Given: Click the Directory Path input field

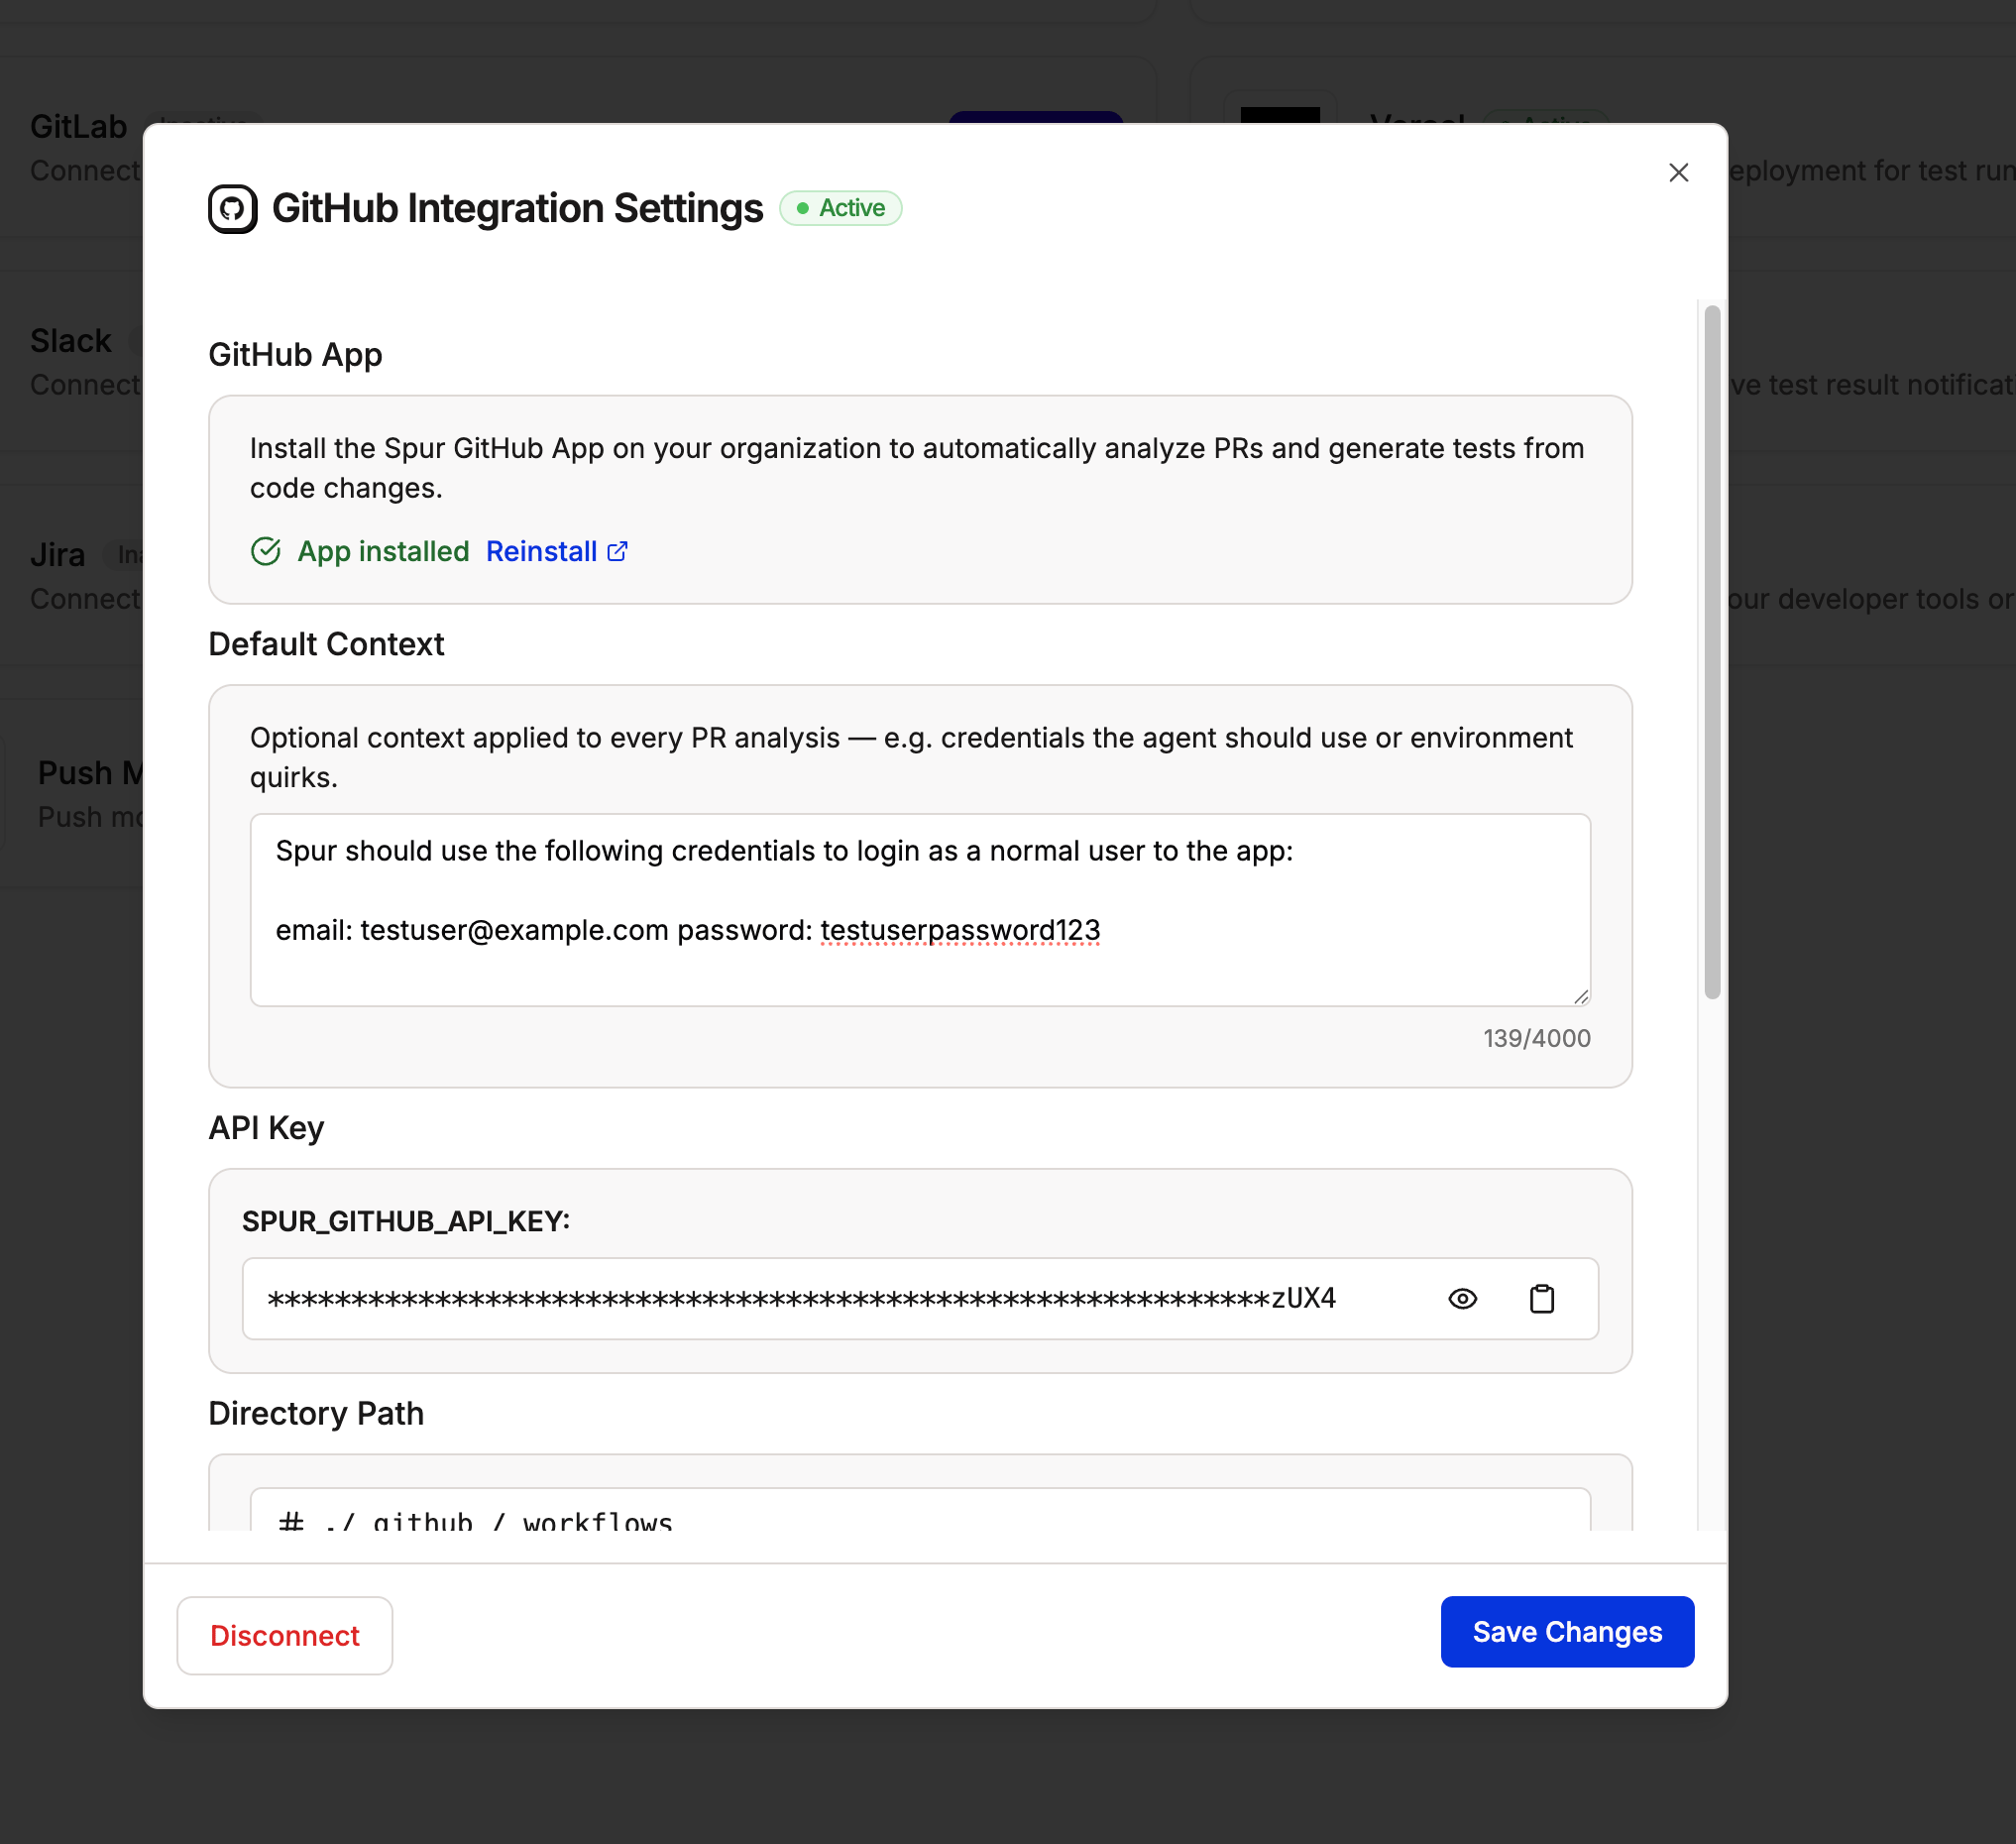Looking at the screenshot, I should pyautogui.click(x=920, y=1510).
